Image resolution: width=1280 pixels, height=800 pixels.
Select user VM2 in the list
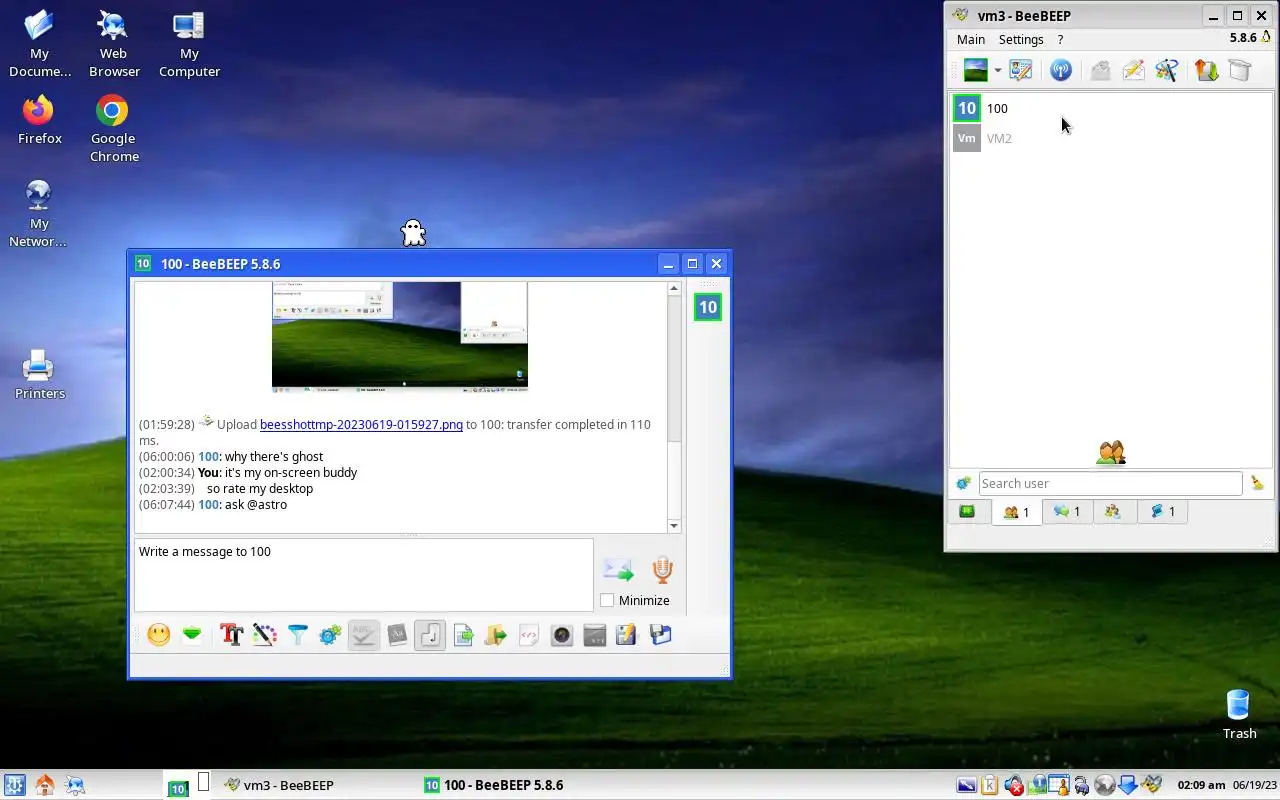click(1110, 138)
